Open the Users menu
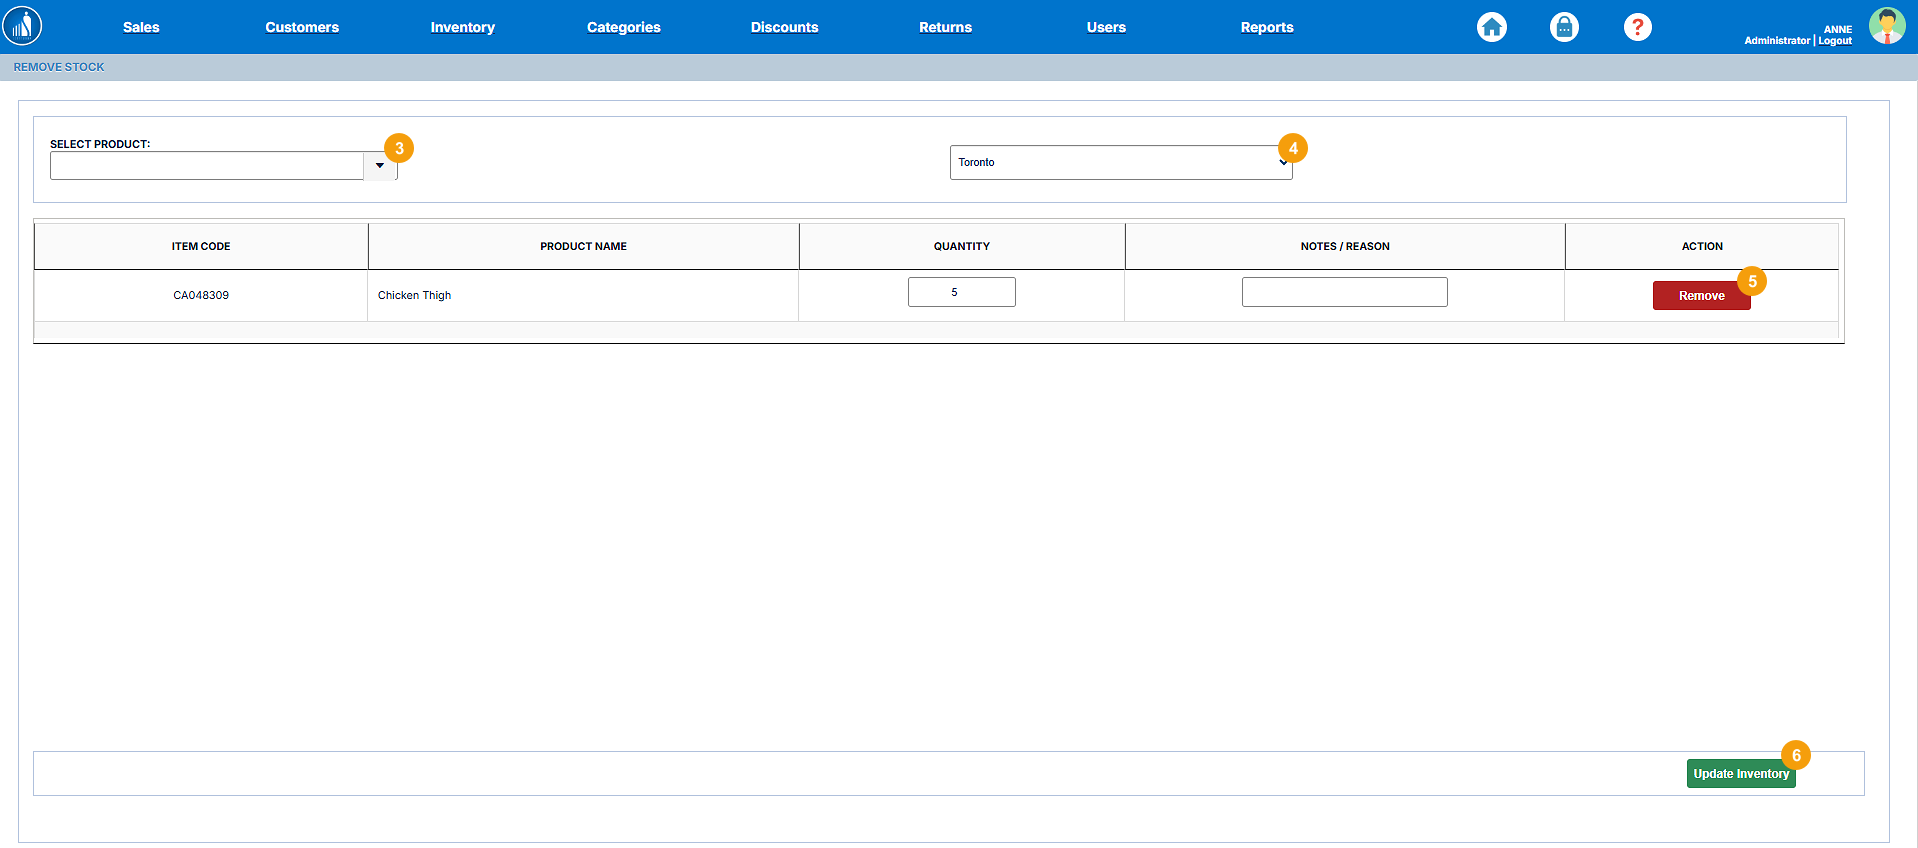 (1106, 27)
